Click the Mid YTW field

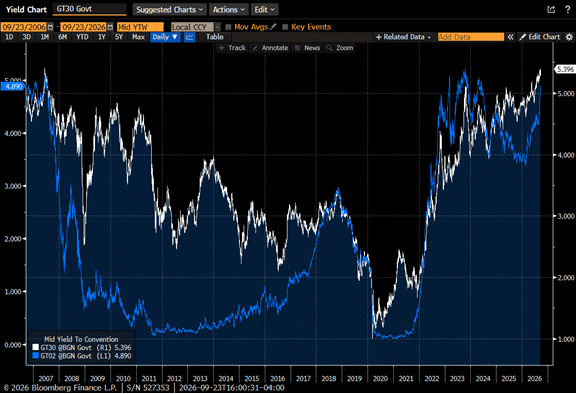click(x=140, y=27)
